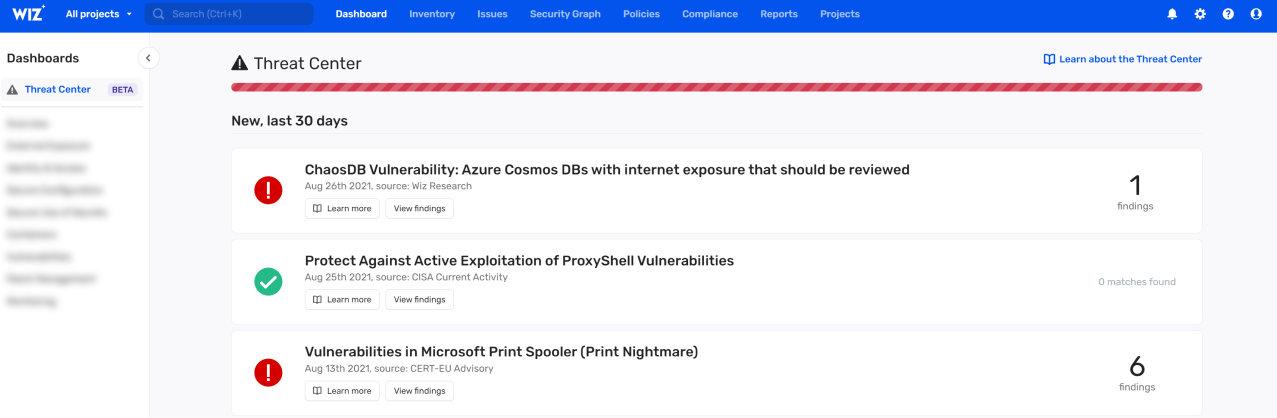Navigate to the Reports tab
Image resolution: width=1277 pixels, height=418 pixels.
click(x=779, y=14)
